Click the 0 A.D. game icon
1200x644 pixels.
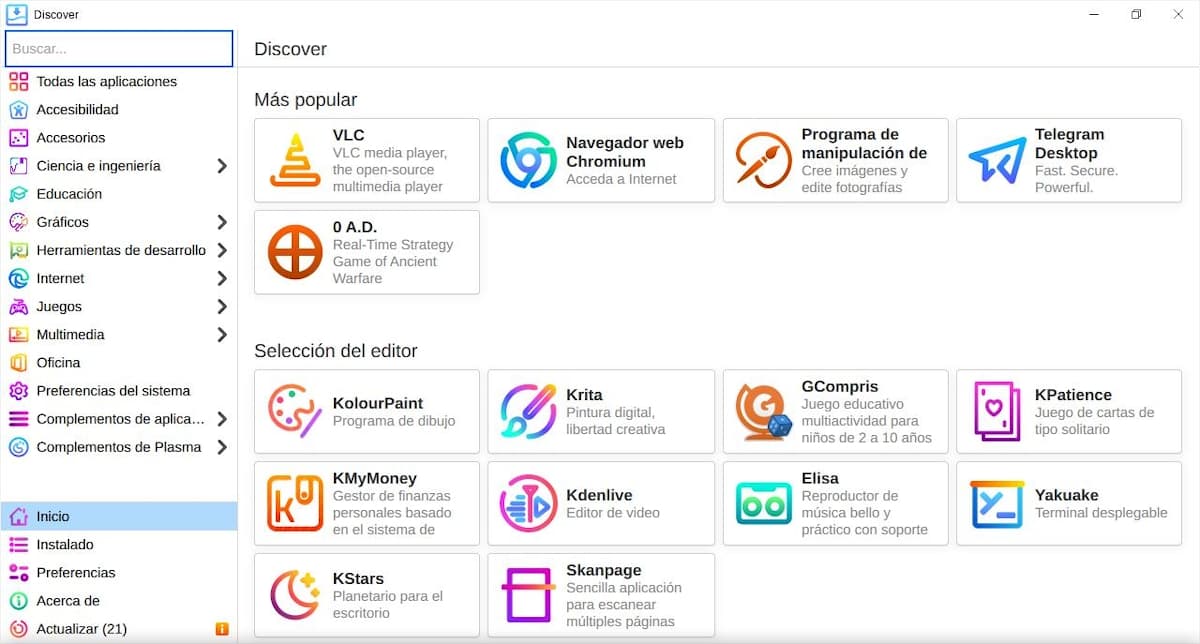click(295, 252)
